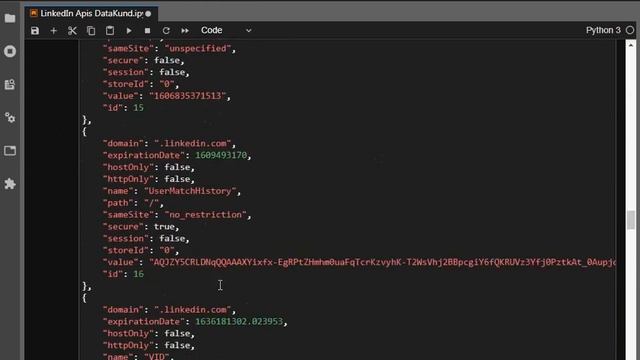Copy the selected cell
The width and height of the screenshot is (640, 360).
(91, 31)
